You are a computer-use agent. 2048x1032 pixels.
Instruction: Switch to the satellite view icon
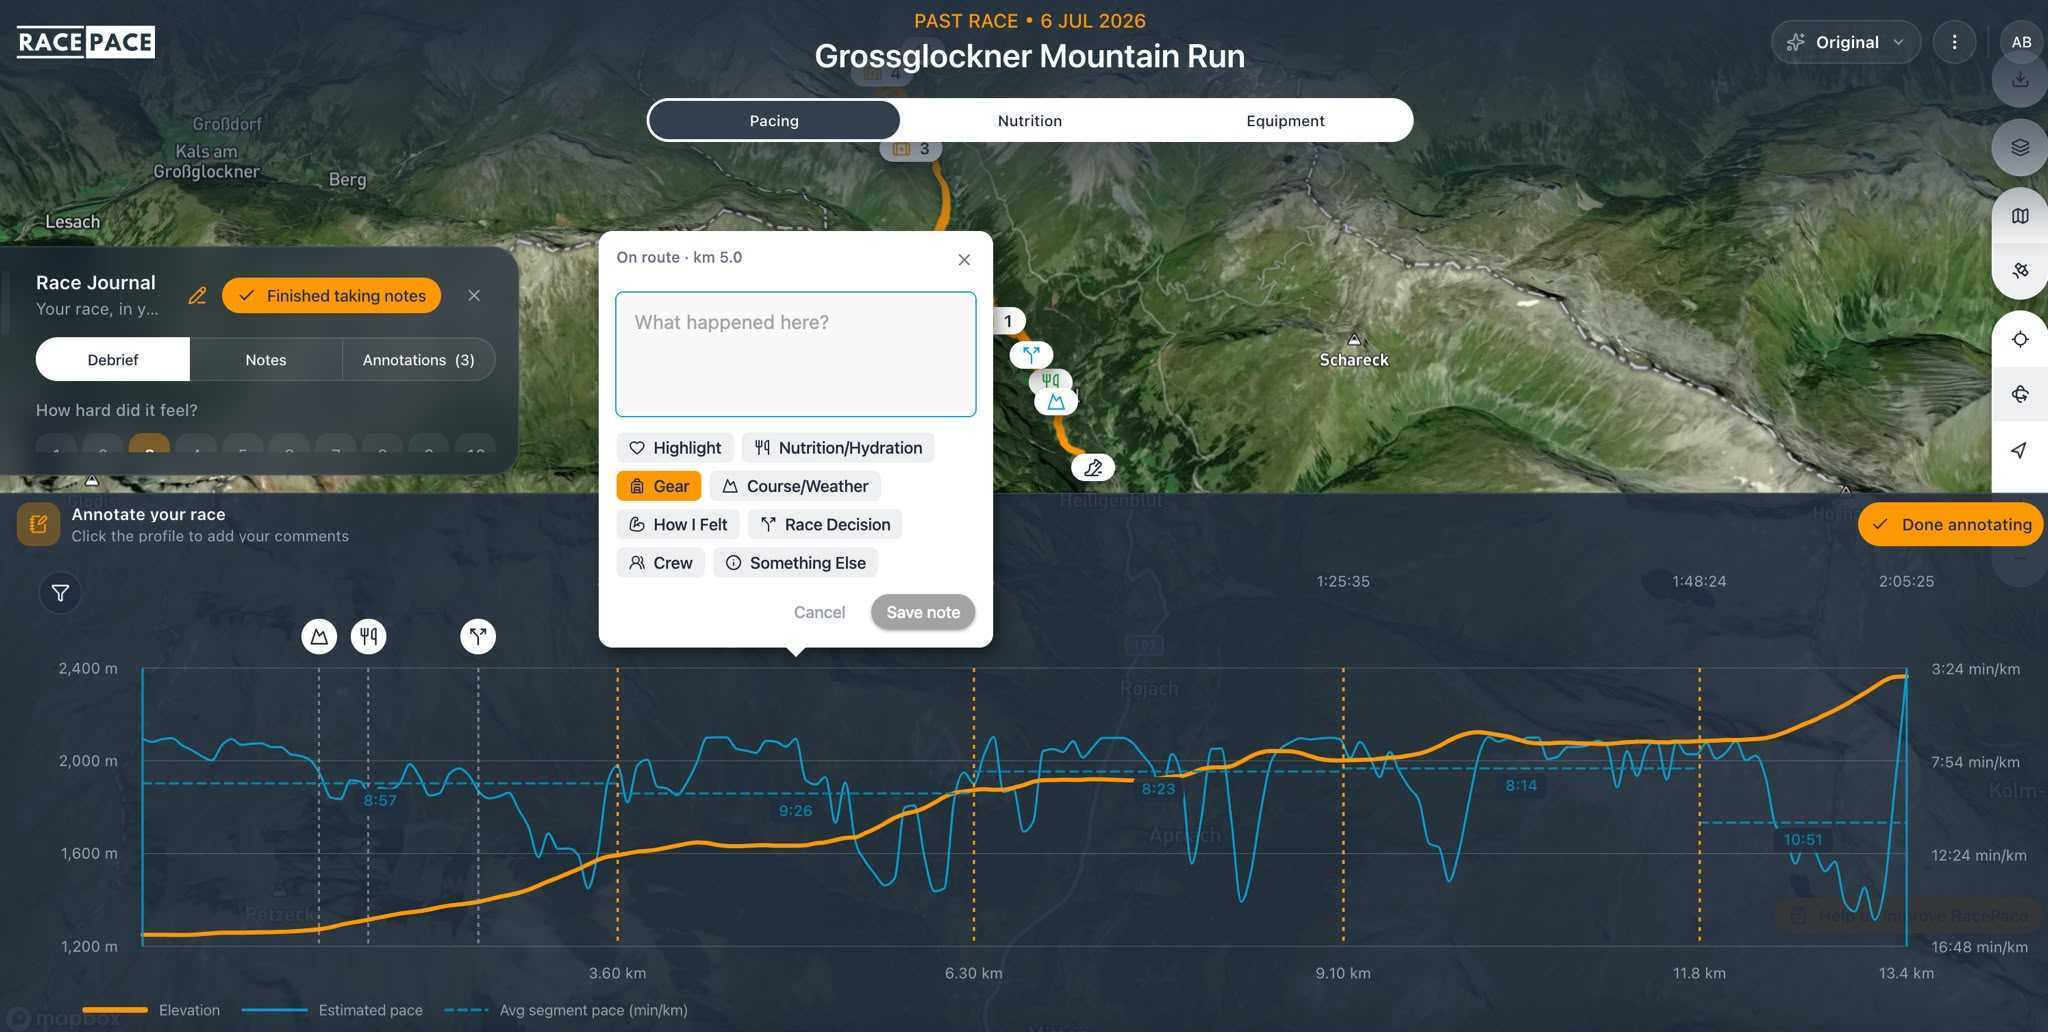point(2020,270)
